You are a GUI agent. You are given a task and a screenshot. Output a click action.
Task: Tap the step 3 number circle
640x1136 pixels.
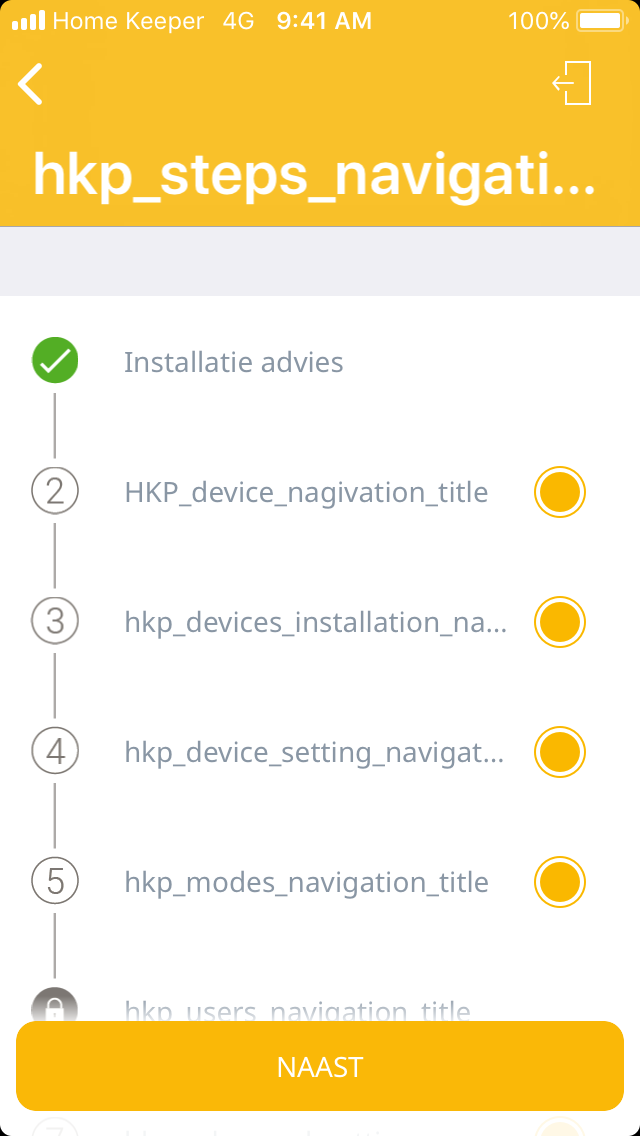coord(55,621)
